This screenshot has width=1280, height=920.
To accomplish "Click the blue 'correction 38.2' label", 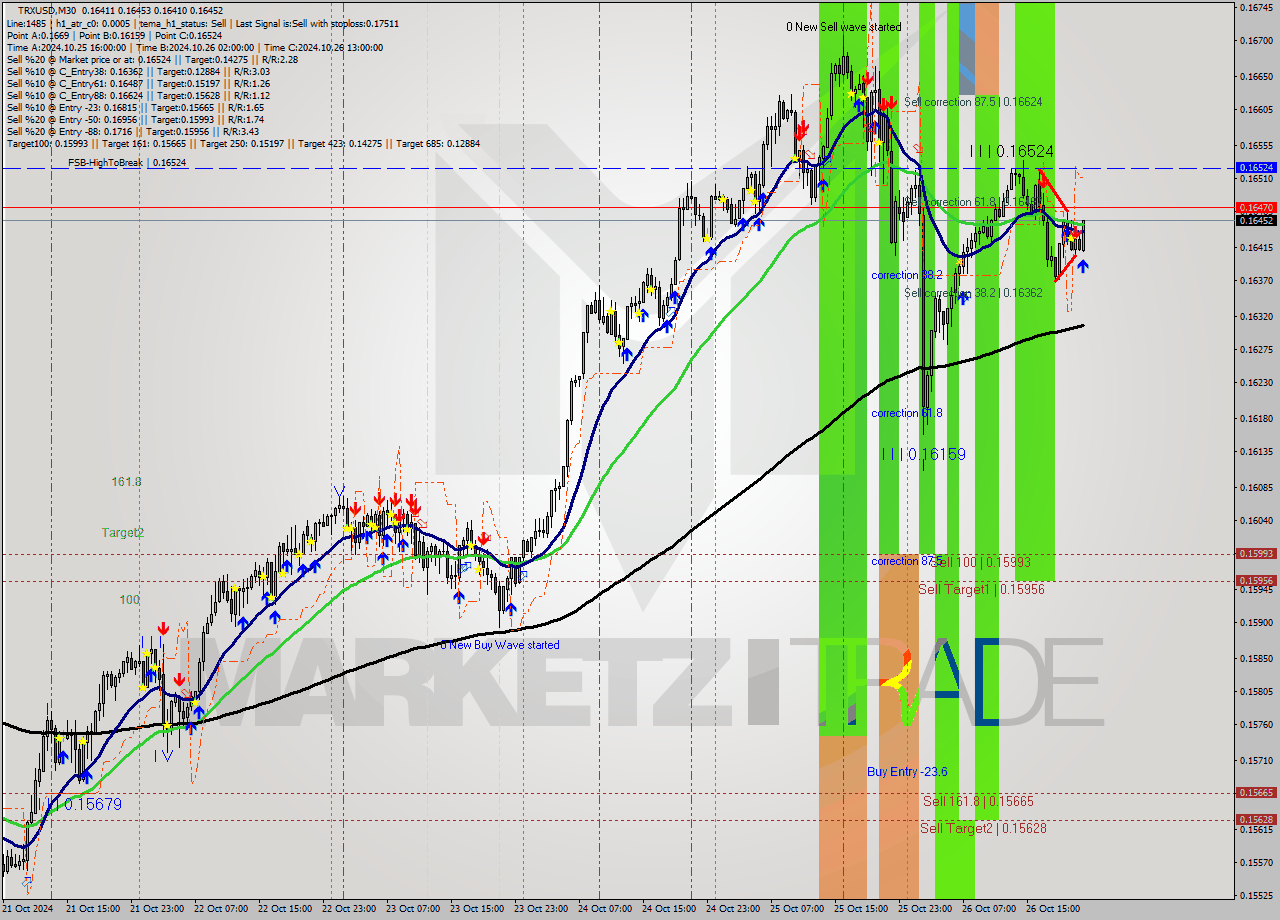I will 907,275.
